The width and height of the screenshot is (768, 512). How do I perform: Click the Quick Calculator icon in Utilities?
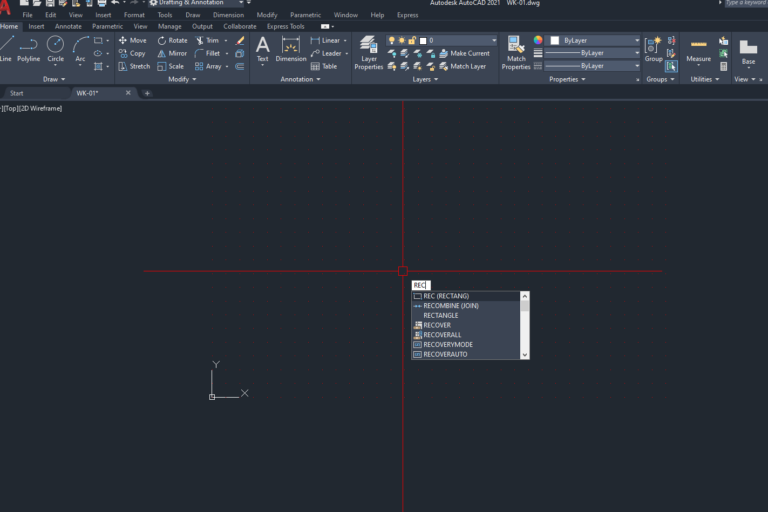pos(723,66)
